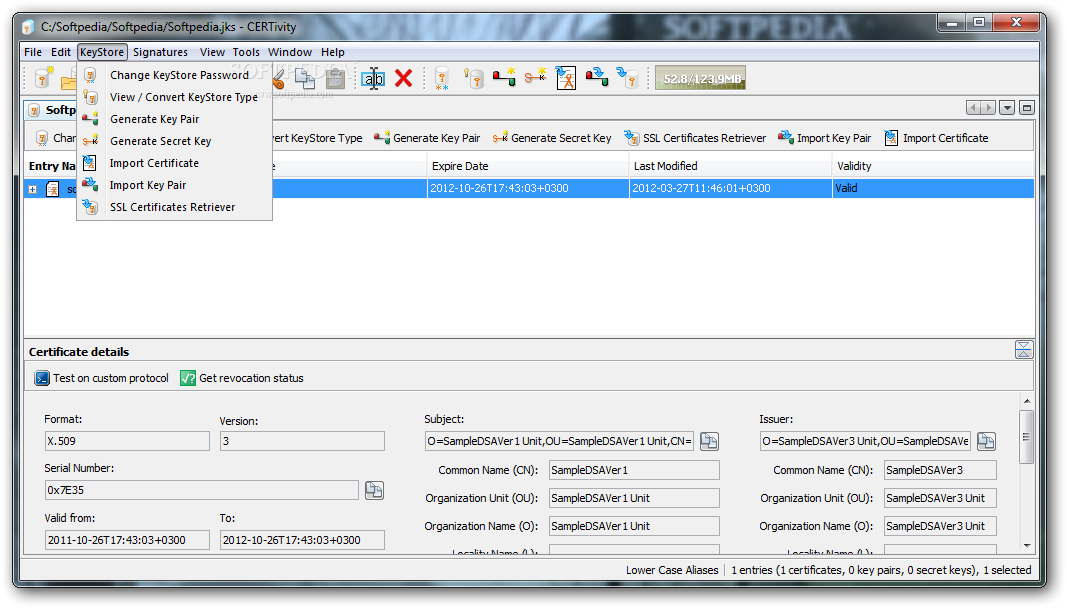Click the Get revocation status button
Screen dimensions: 1067x608
(242, 378)
